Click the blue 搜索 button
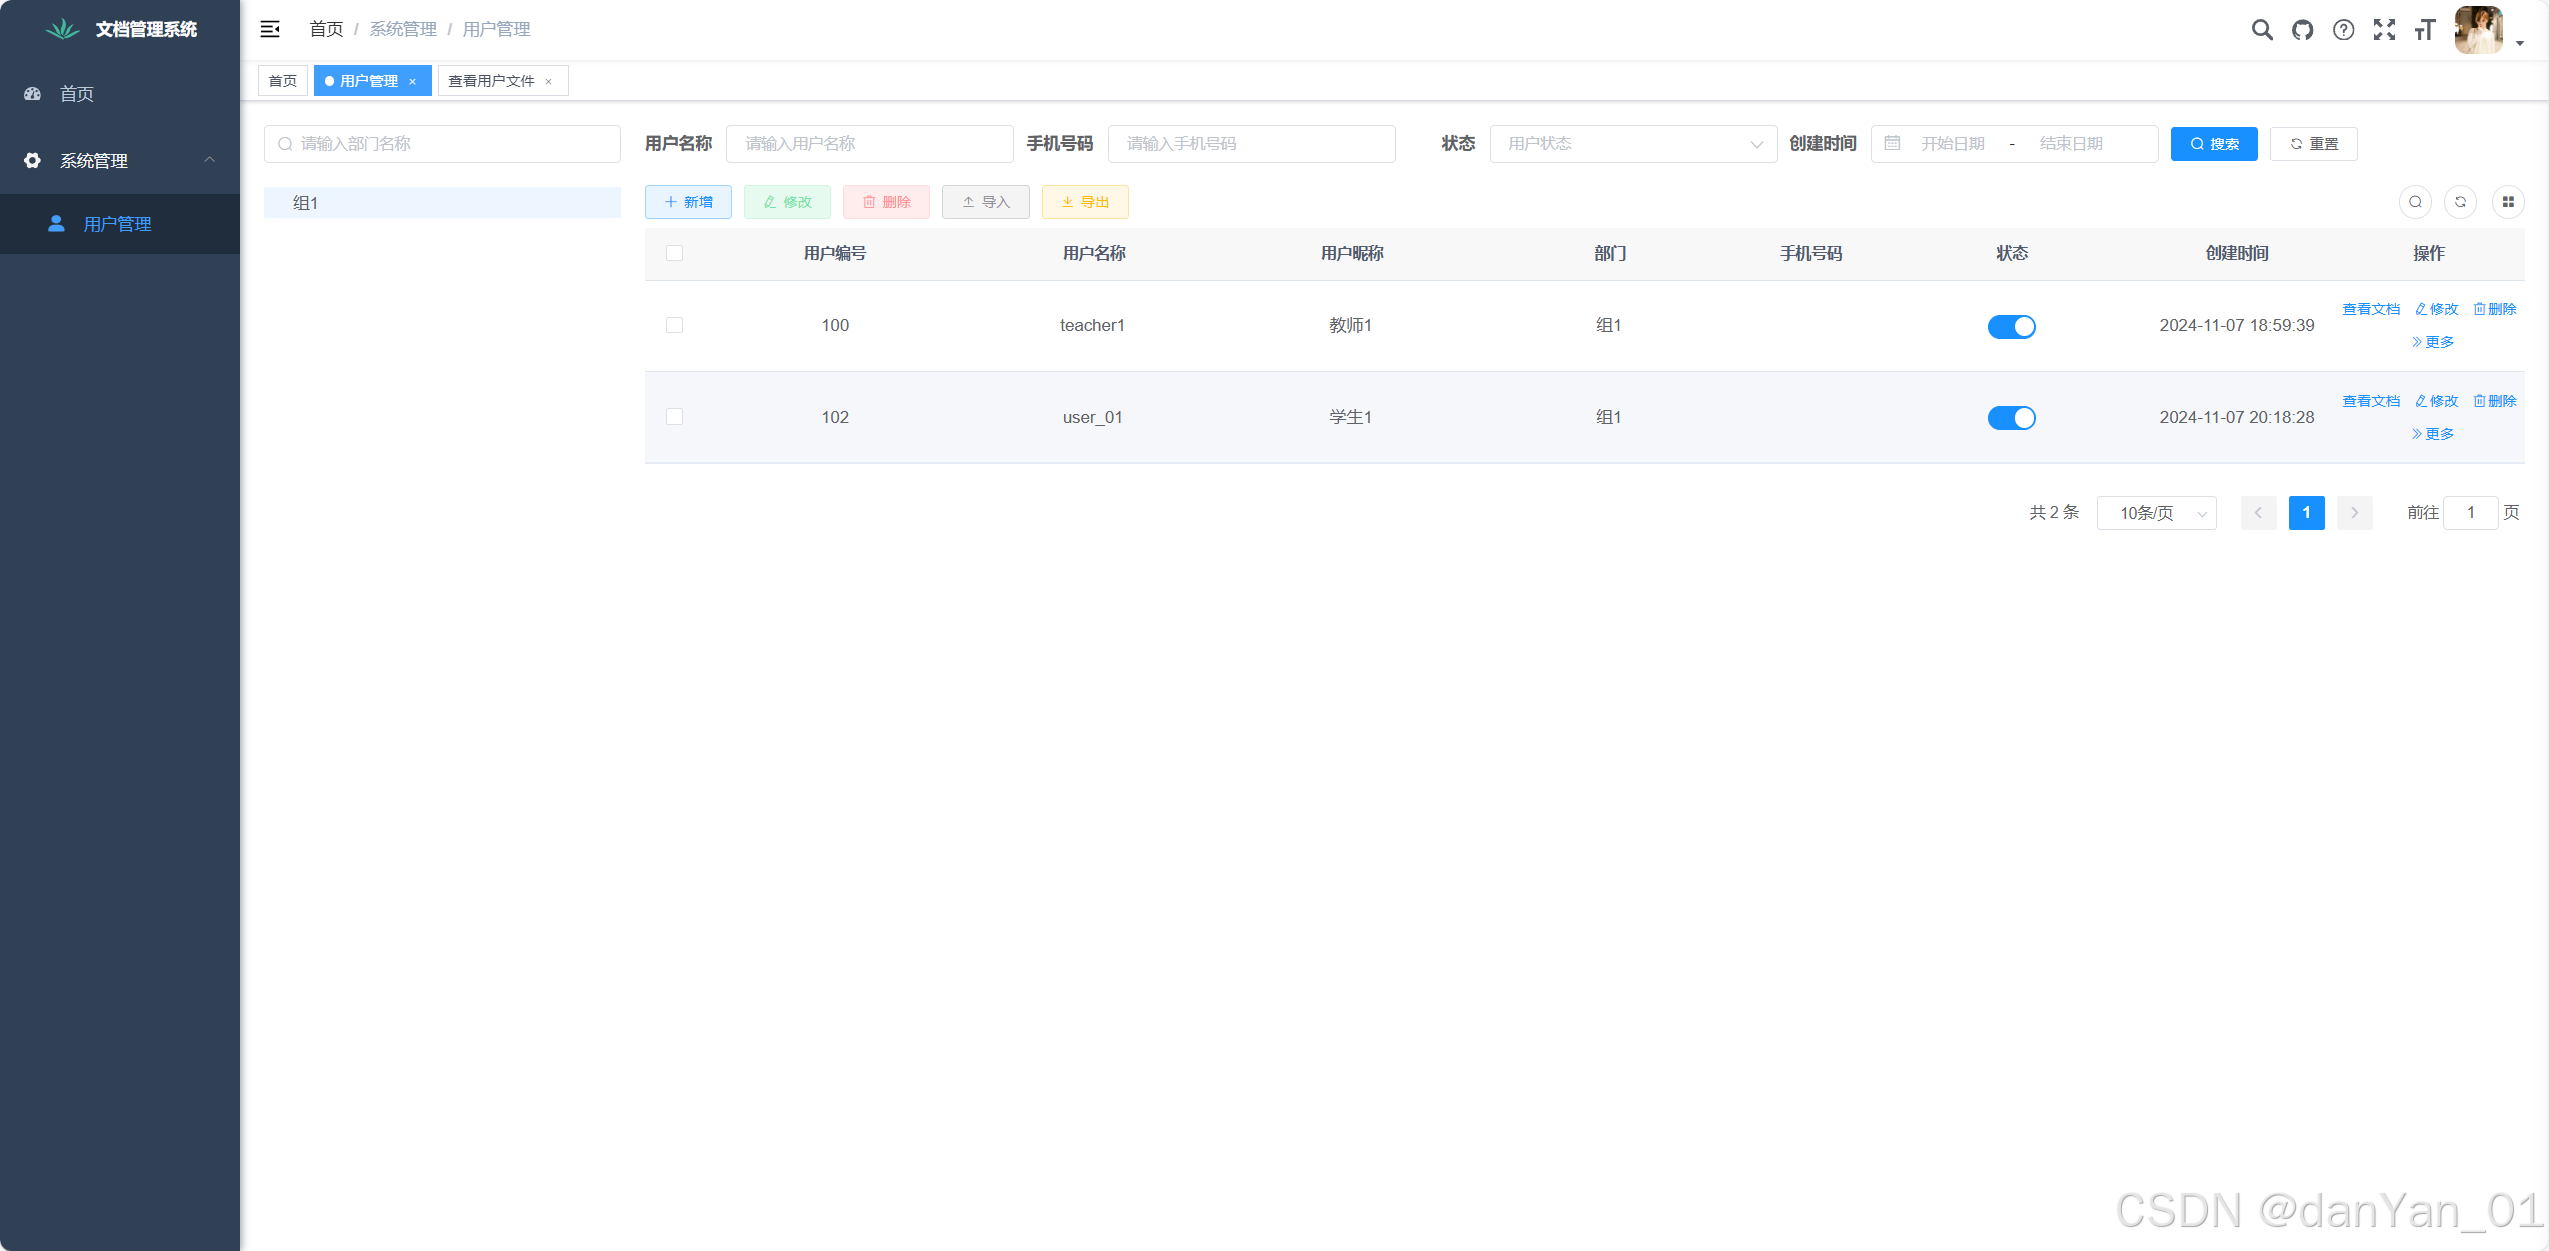This screenshot has height=1251, width=2549. tap(2213, 144)
